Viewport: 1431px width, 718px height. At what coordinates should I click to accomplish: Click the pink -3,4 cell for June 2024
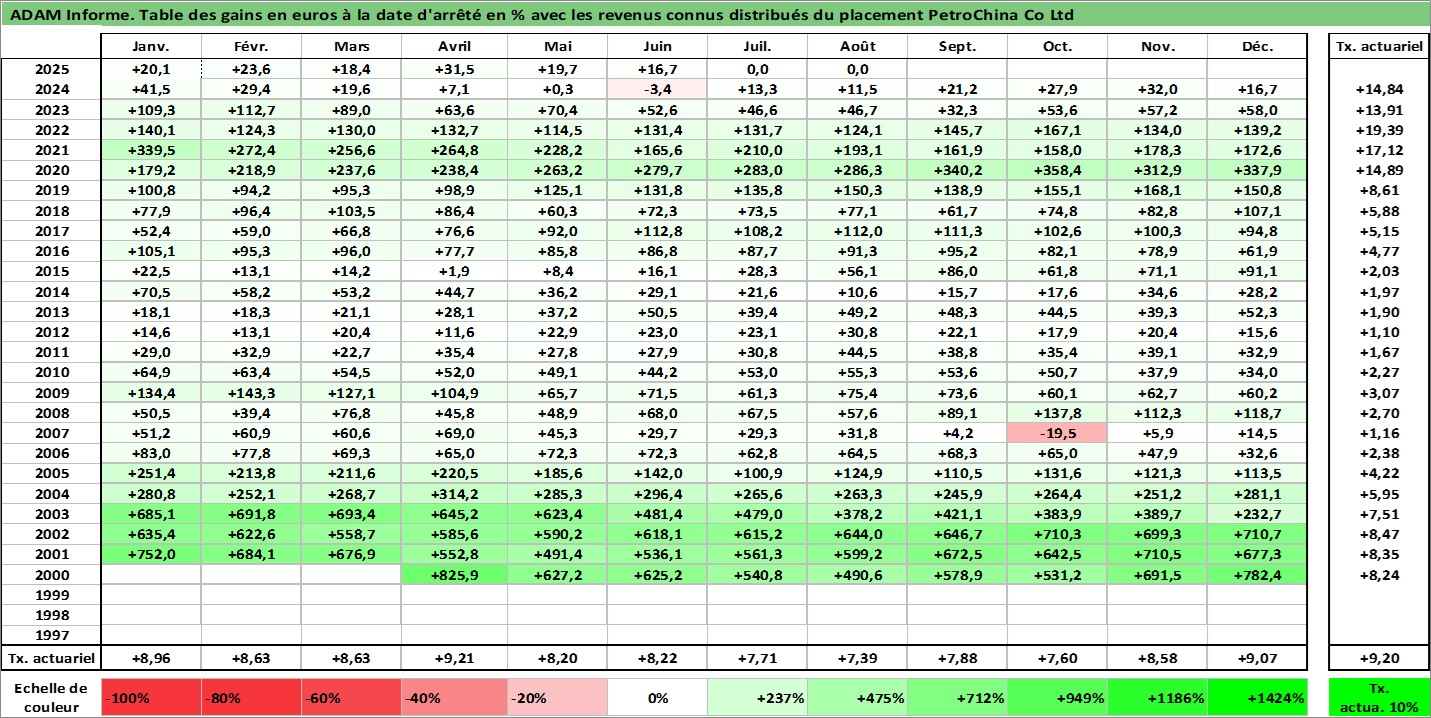tap(657, 89)
